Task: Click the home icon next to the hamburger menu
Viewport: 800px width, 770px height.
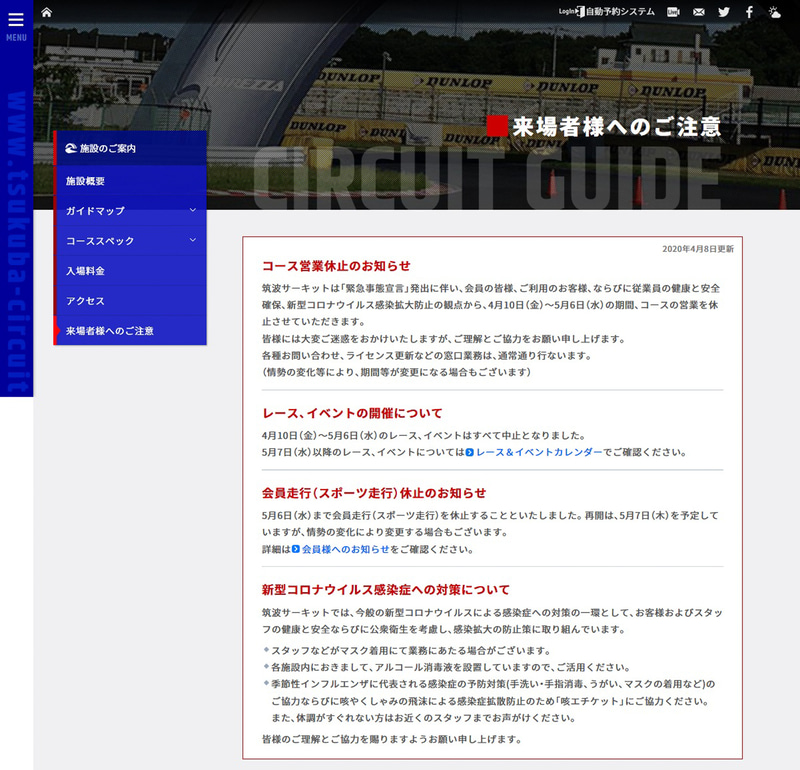Action: click(44, 12)
